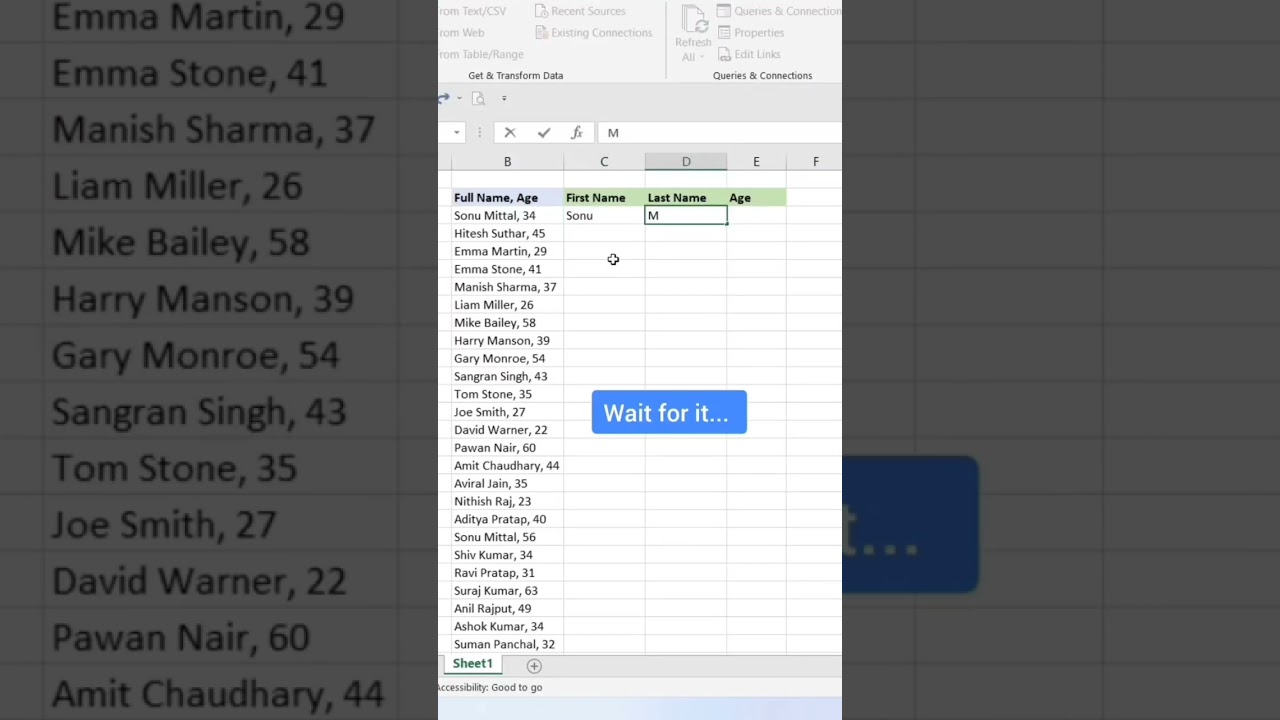Select the cell Ravi Pratap, 31

(x=507, y=573)
